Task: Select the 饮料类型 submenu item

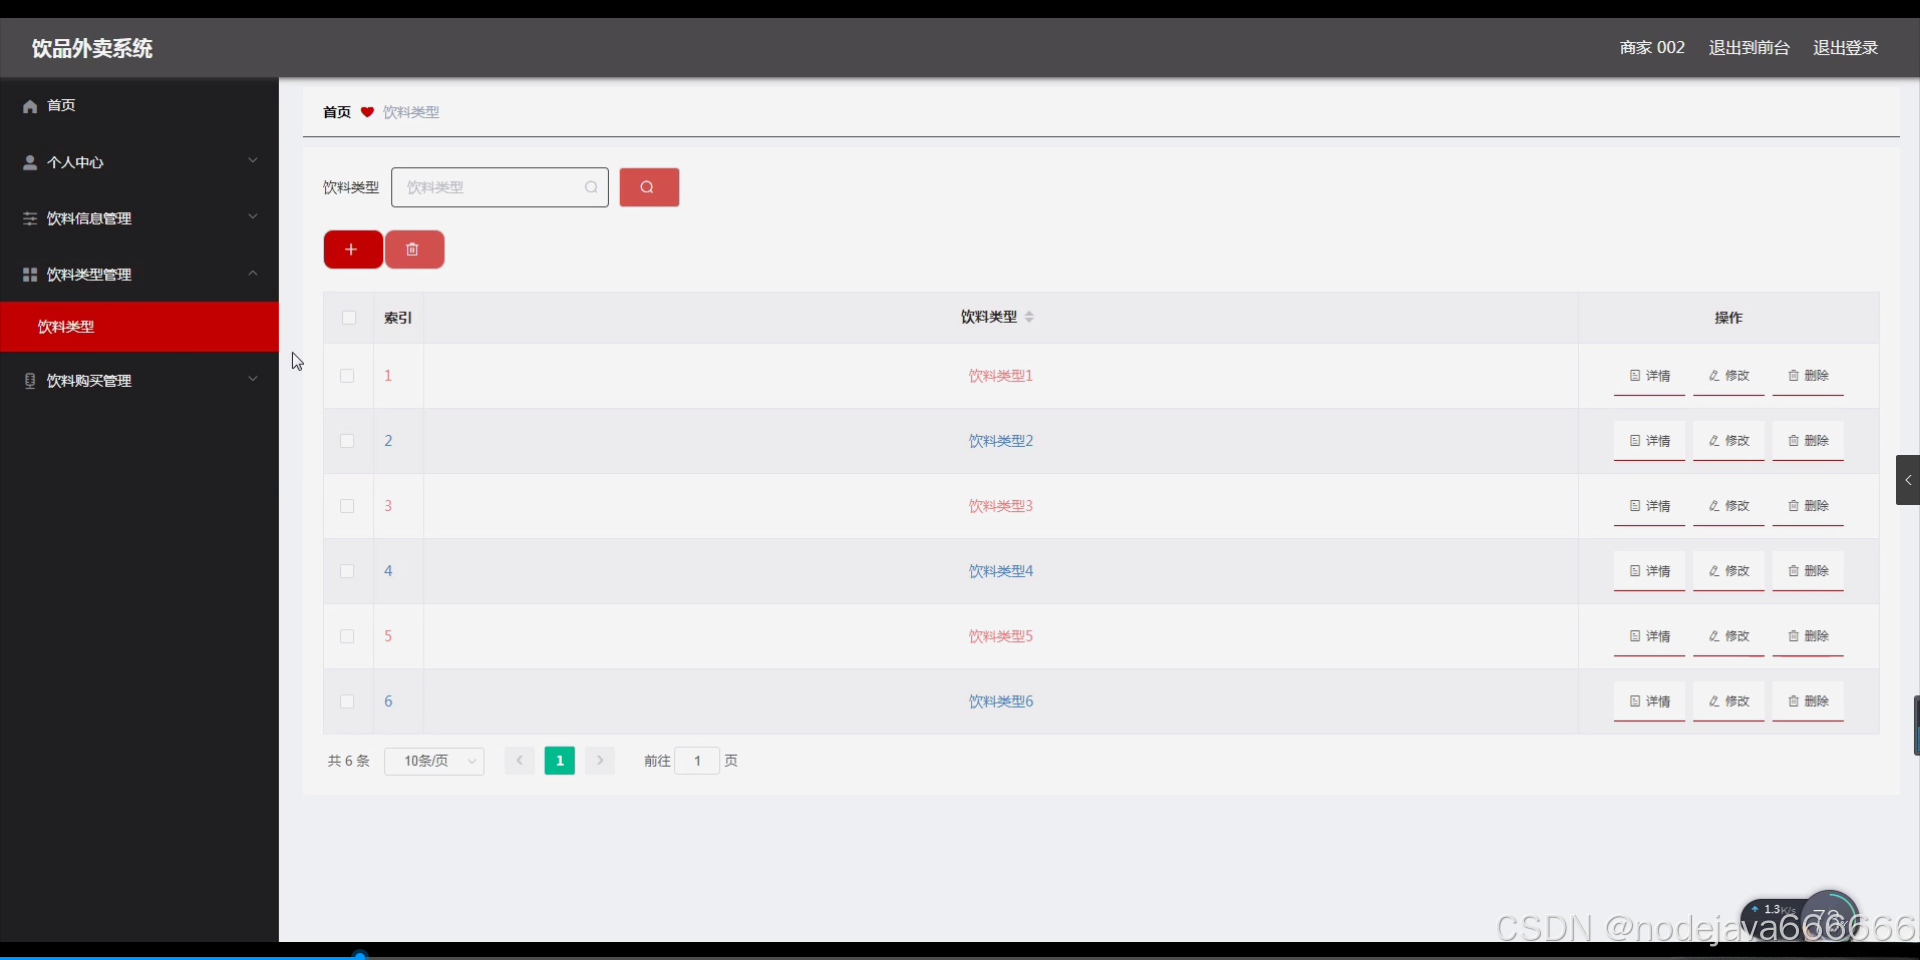Action: click(x=139, y=327)
